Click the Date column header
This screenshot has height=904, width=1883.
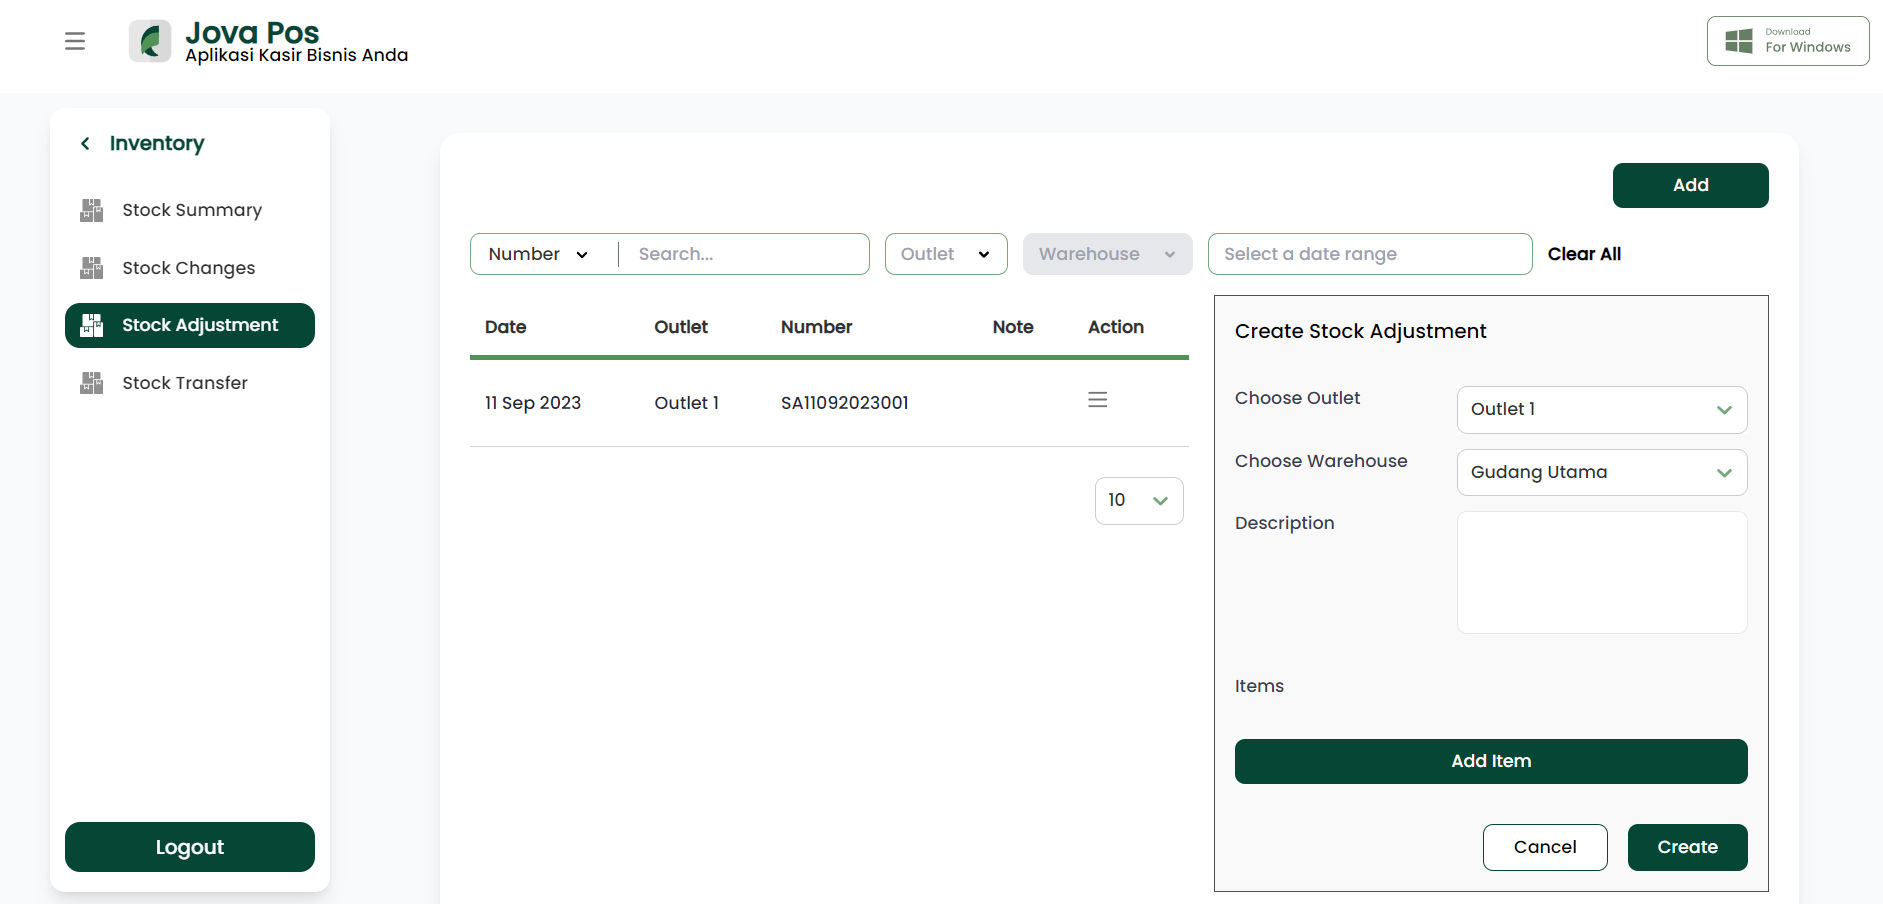point(506,327)
